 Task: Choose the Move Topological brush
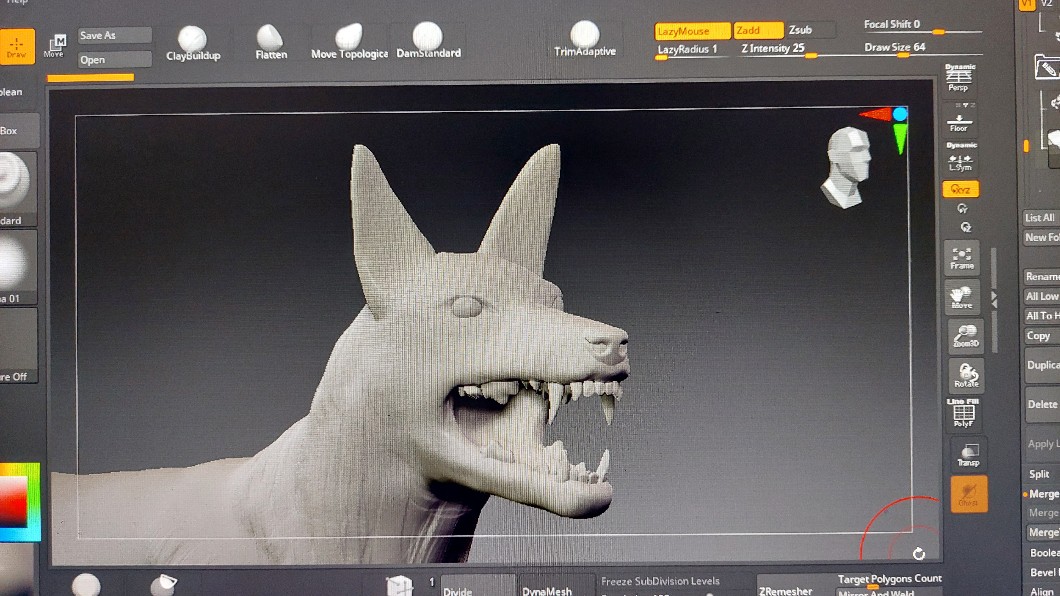[x=348, y=42]
